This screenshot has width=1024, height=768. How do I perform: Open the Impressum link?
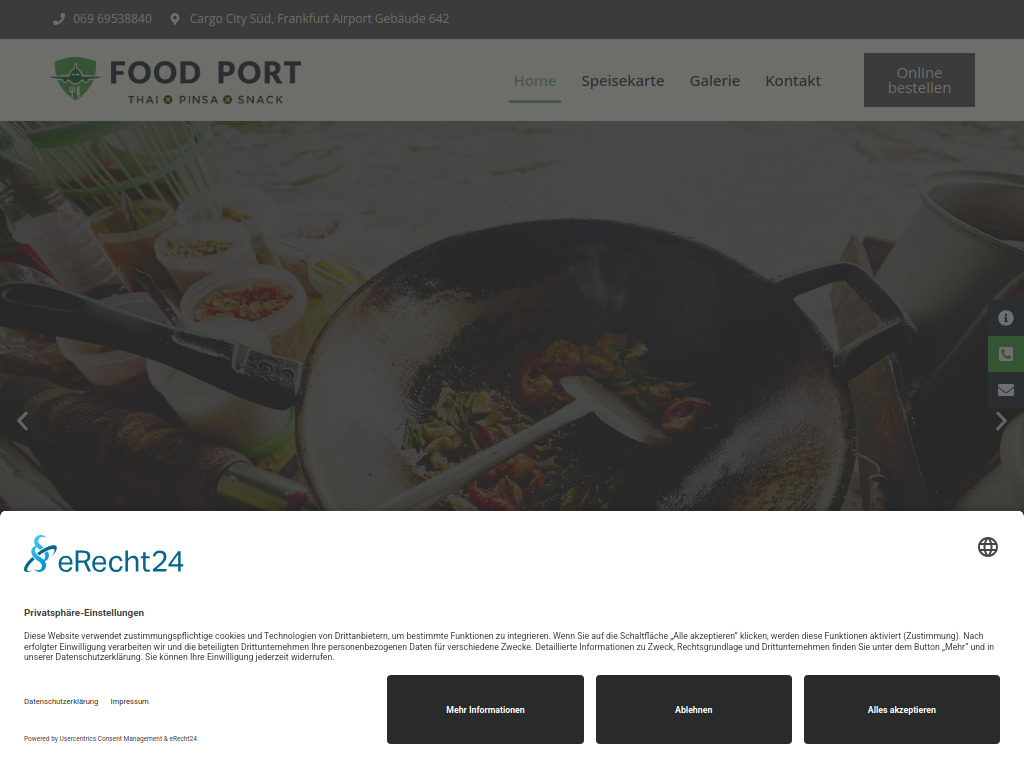click(129, 701)
